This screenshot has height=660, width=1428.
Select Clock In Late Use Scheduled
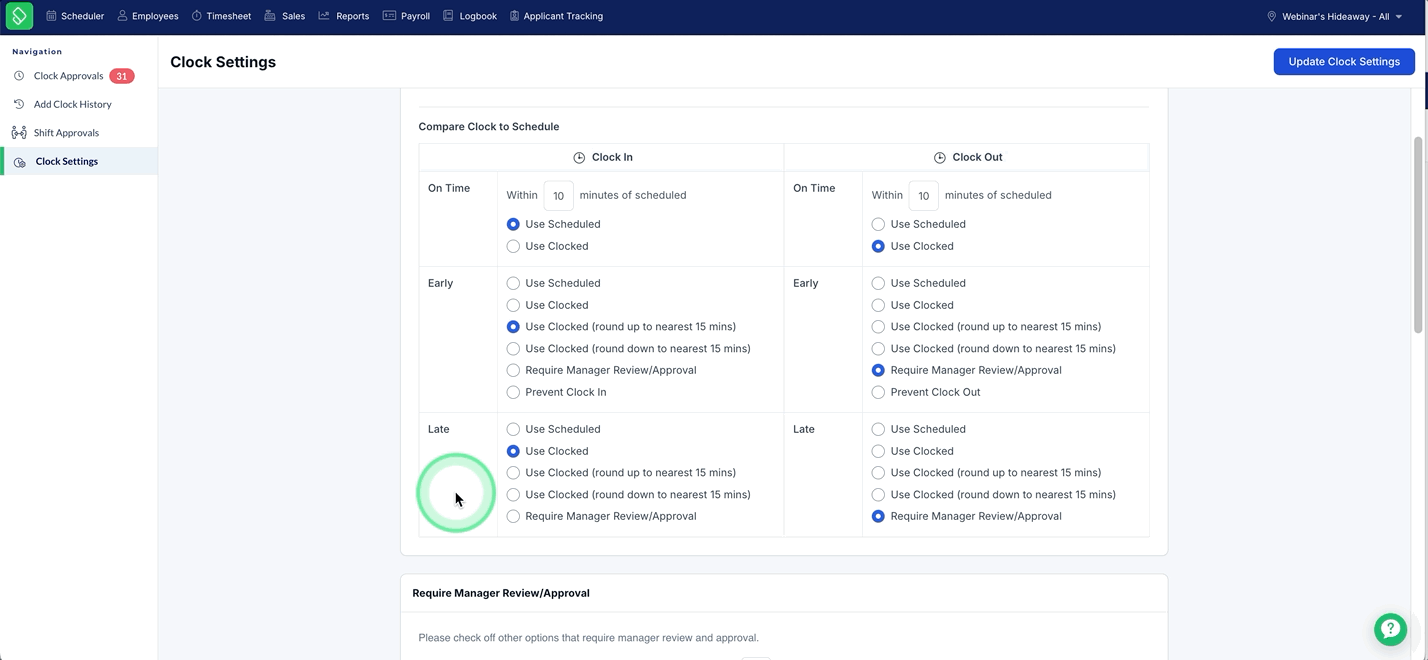click(x=513, y=429)
